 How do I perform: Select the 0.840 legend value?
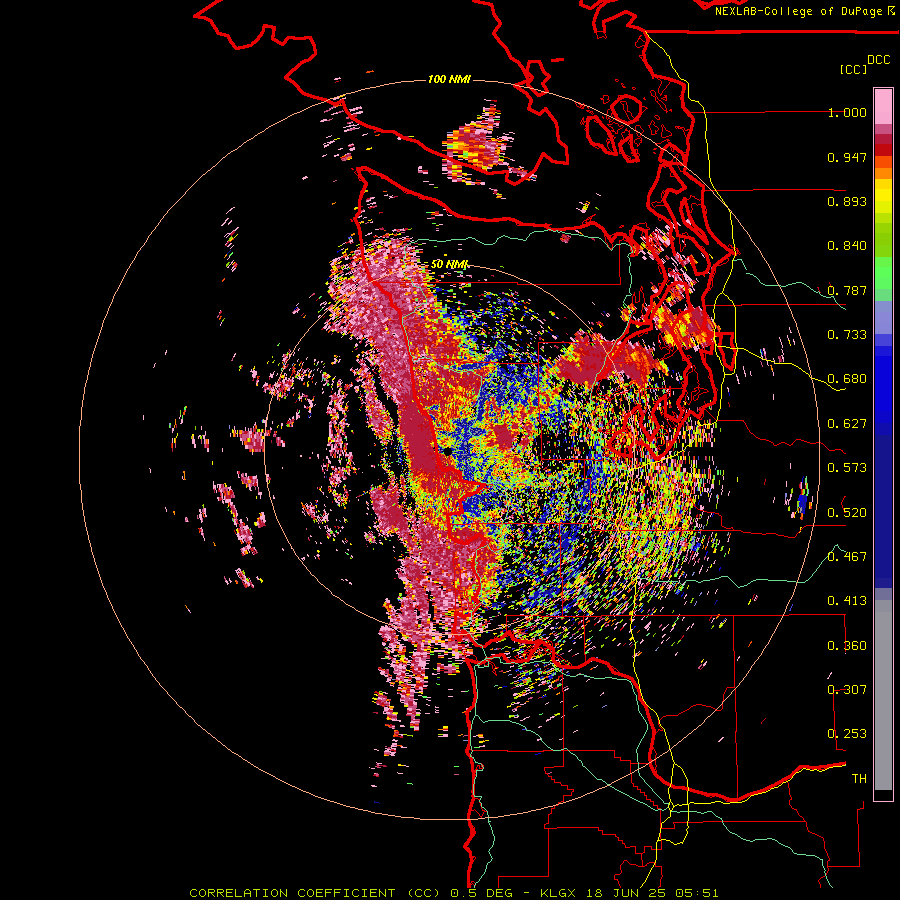(x=847, y=246)
